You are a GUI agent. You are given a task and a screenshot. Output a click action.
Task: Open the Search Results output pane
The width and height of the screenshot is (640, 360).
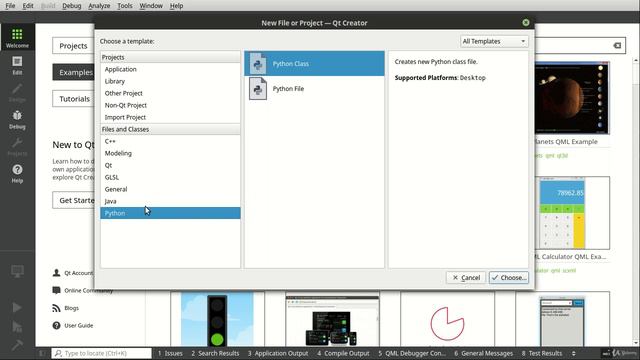coord(215,353)
